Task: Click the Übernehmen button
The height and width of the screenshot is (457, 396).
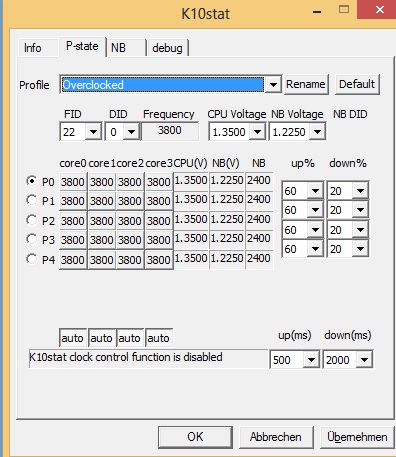Action: coord(357,437)
